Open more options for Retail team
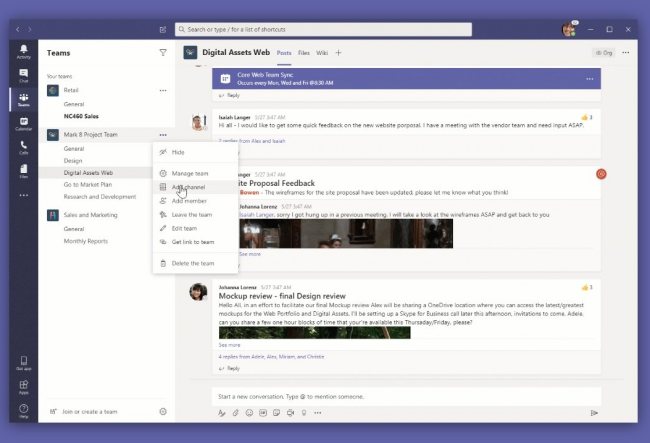Screen dimensions: 650x443 pos(163,90)
